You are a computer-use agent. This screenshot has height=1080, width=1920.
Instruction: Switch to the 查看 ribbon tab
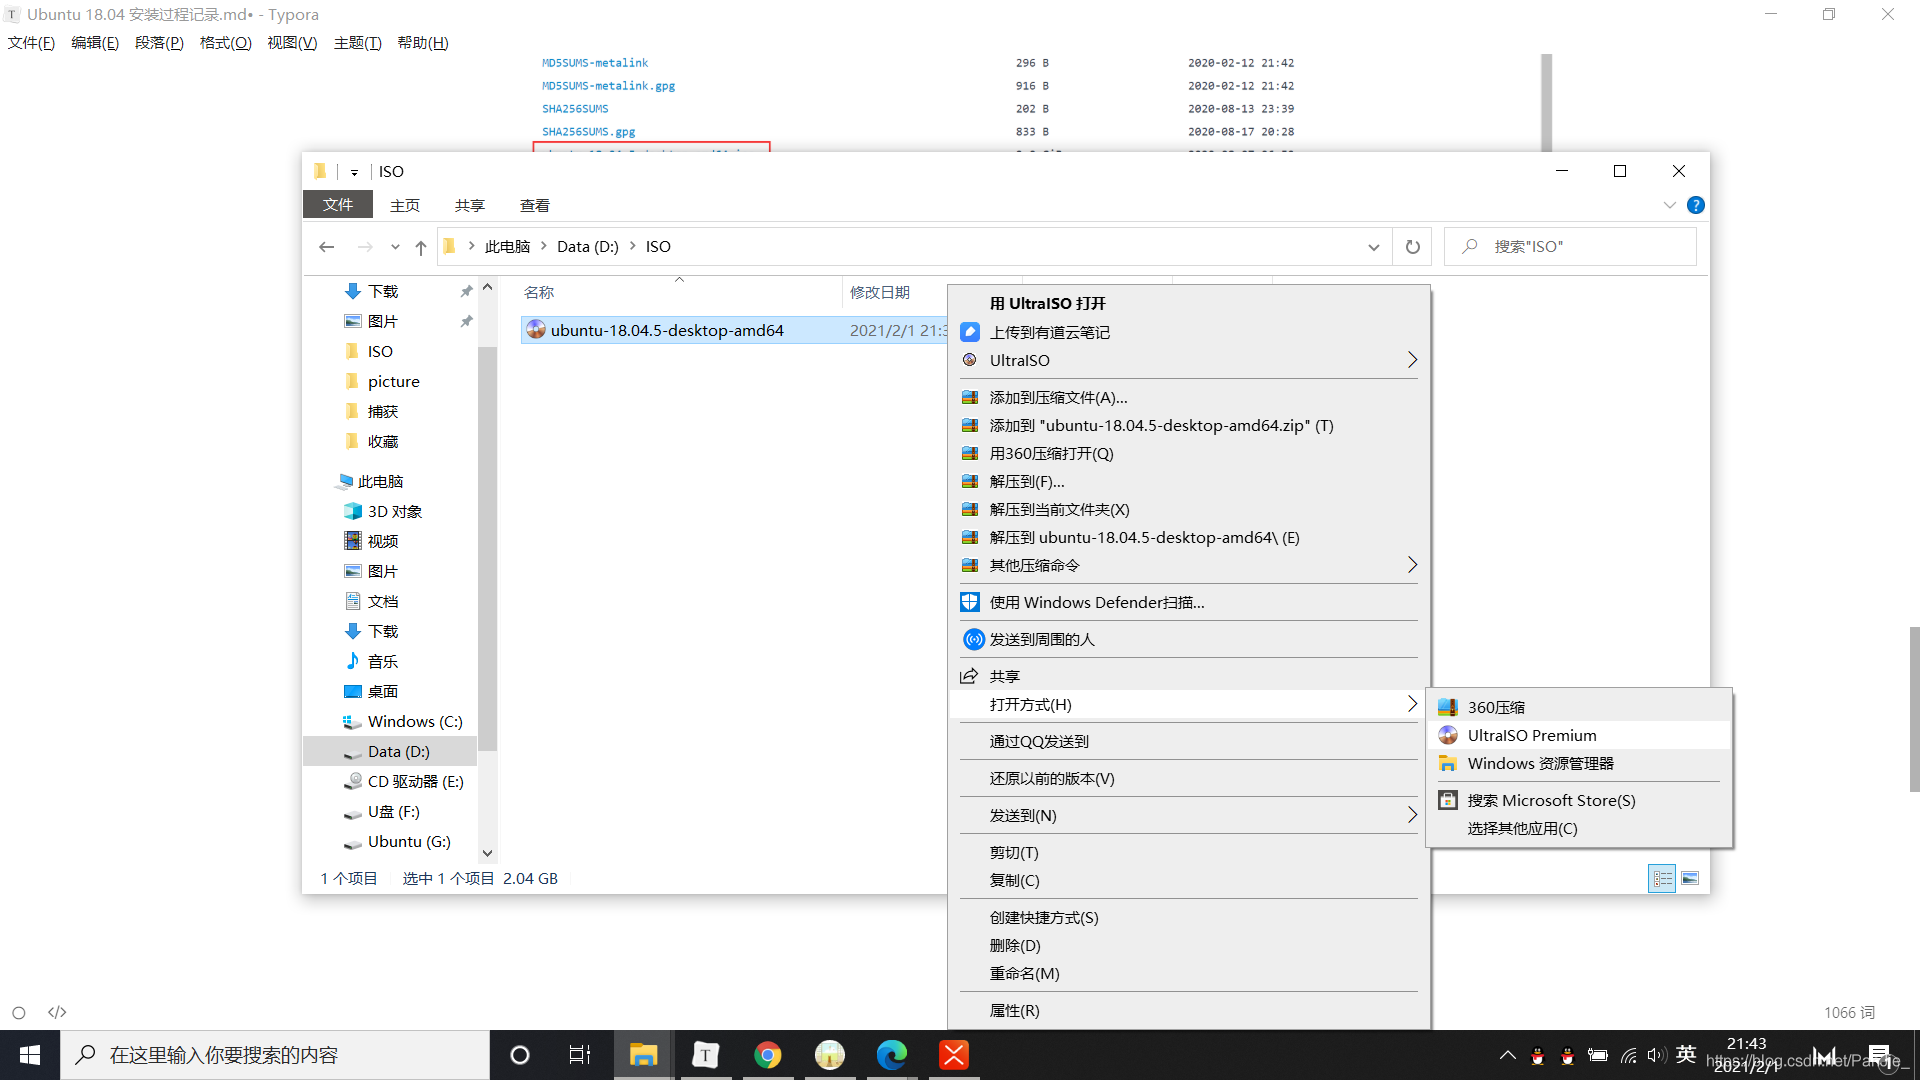pos(535,205)
